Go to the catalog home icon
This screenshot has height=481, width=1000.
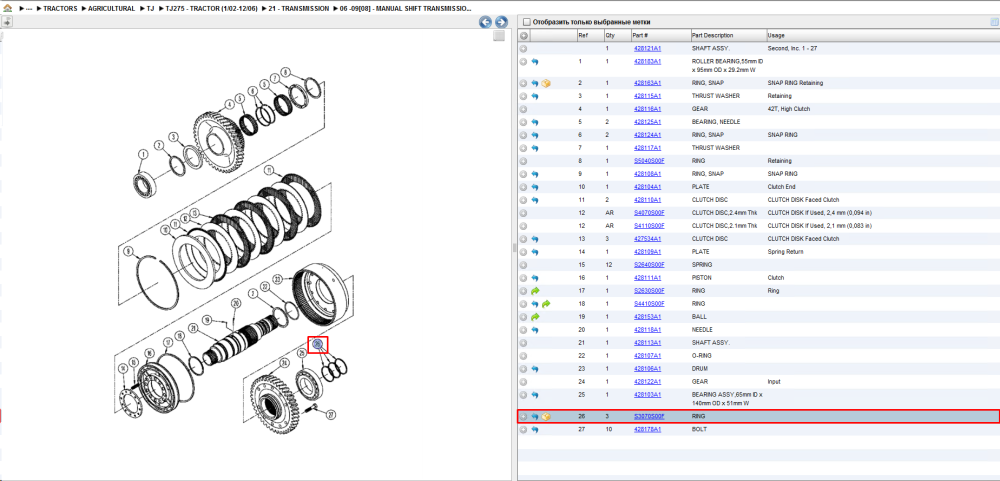click(8, 8)
